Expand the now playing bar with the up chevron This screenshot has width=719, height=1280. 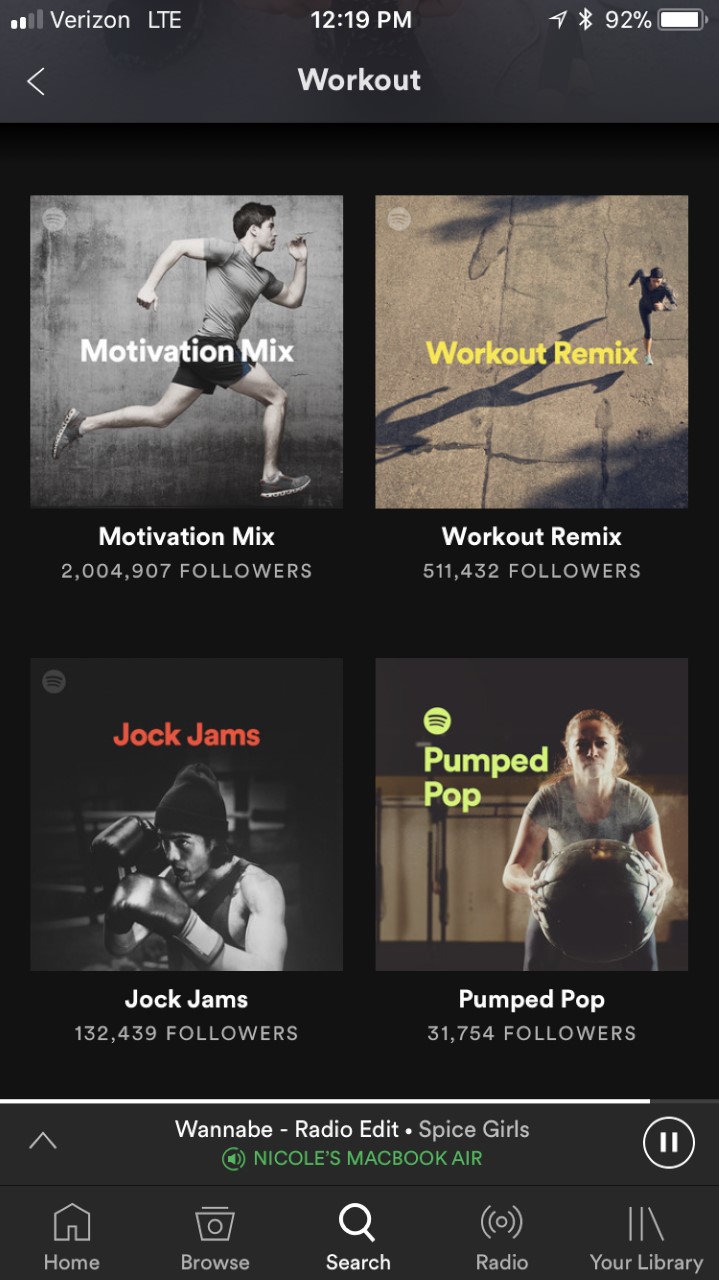[x=43, y=1140]
